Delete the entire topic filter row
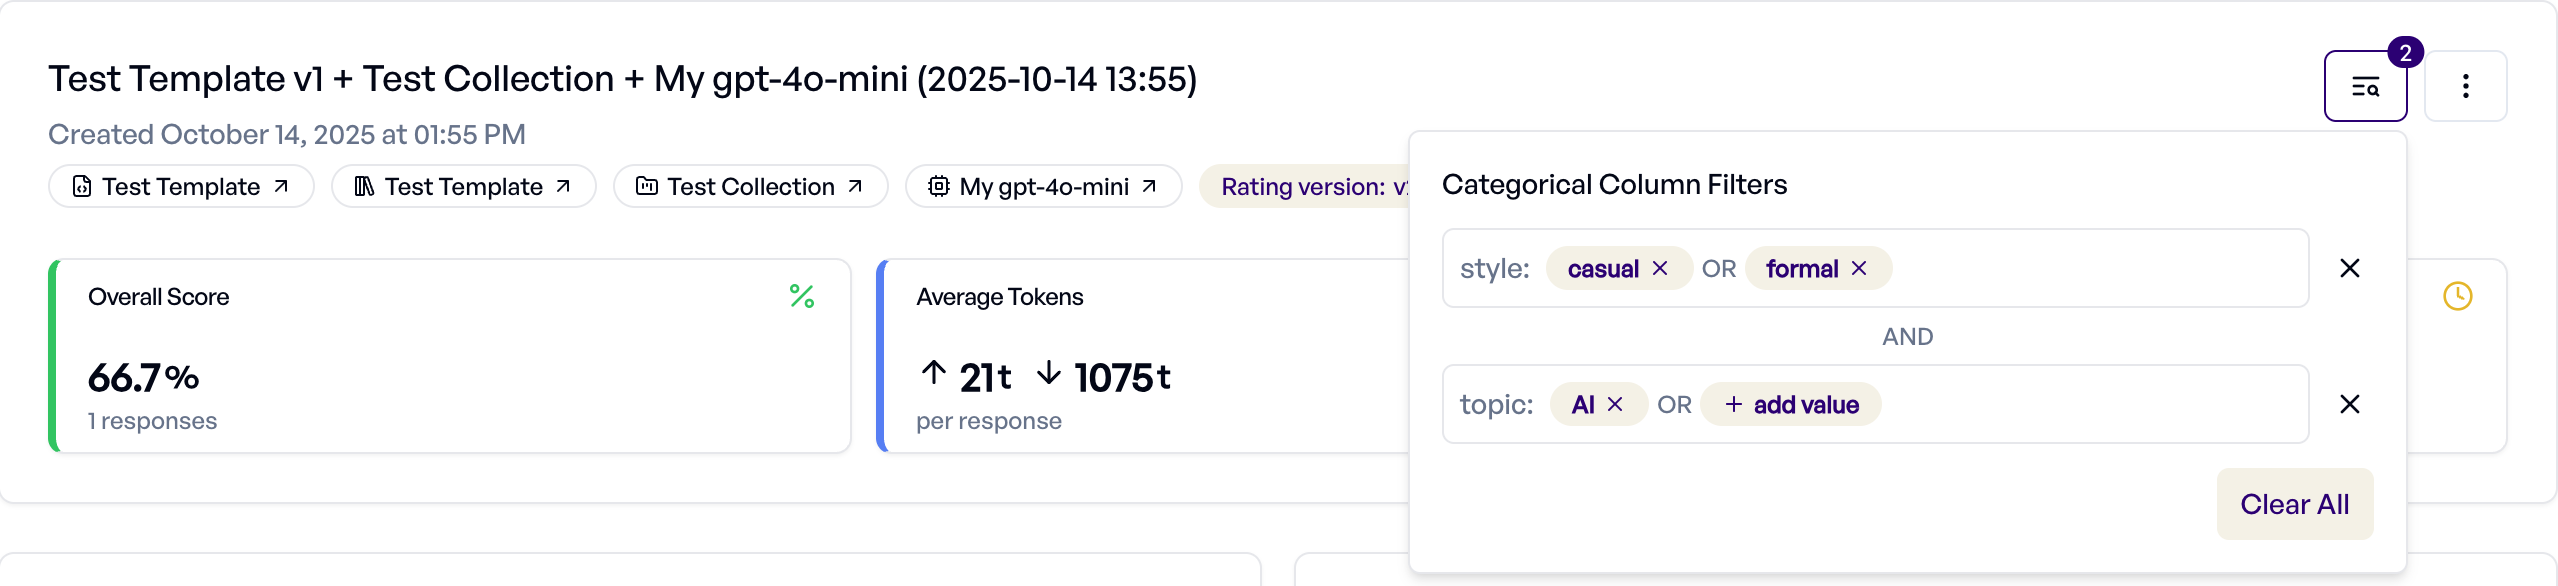 [x=2350, y=404]
